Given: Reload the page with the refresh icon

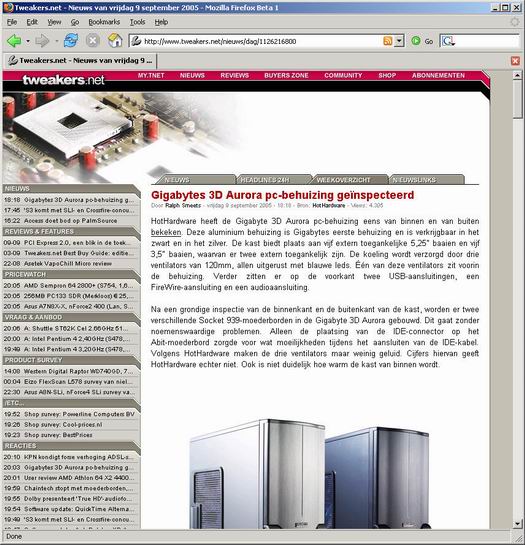Looking at the screenshot, I should (71, 41).
